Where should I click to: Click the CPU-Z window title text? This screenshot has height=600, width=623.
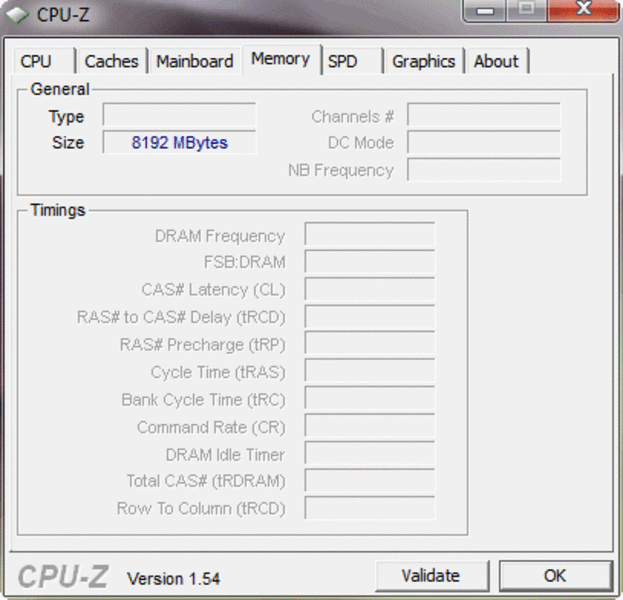[x=63, y=15]
